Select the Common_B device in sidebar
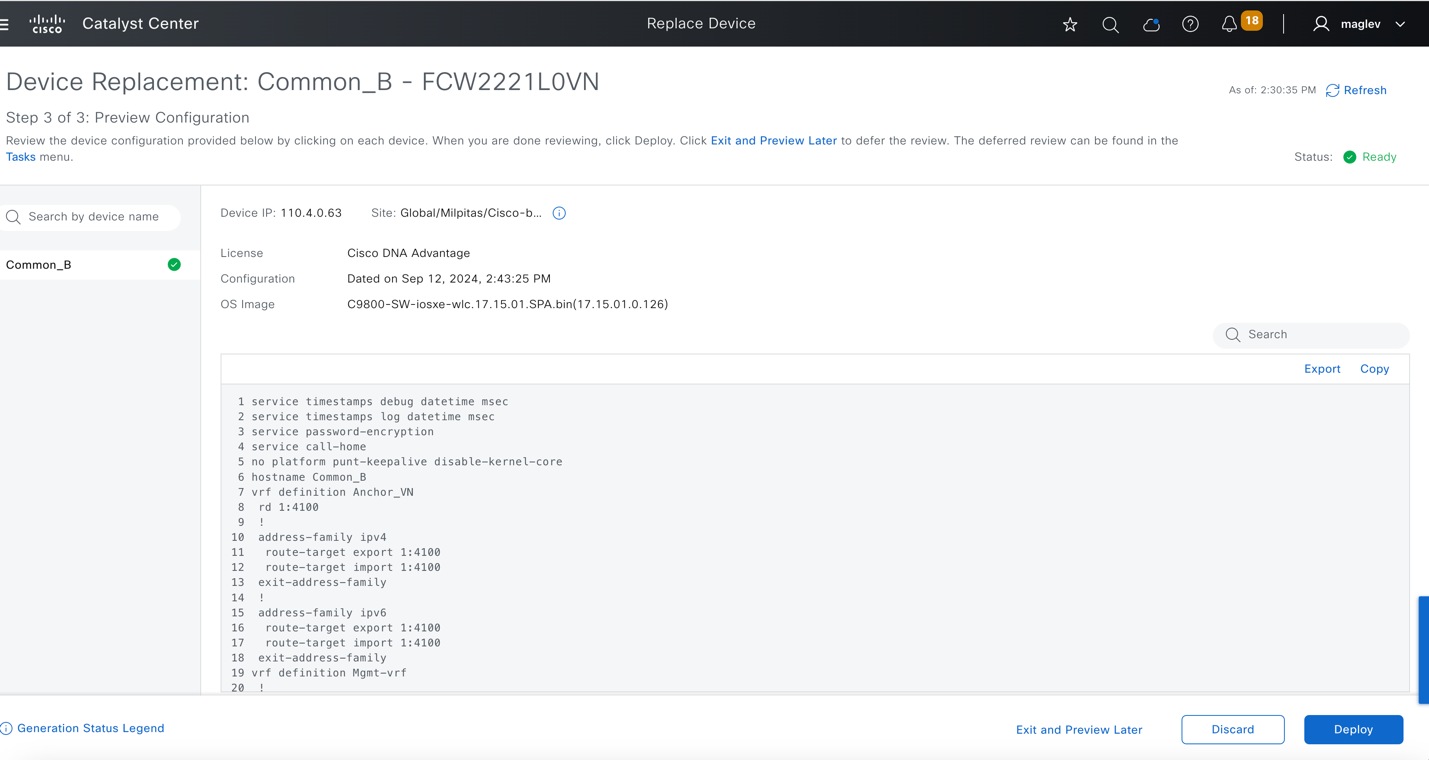This screenshot has width=1429, height=760. 39,264
